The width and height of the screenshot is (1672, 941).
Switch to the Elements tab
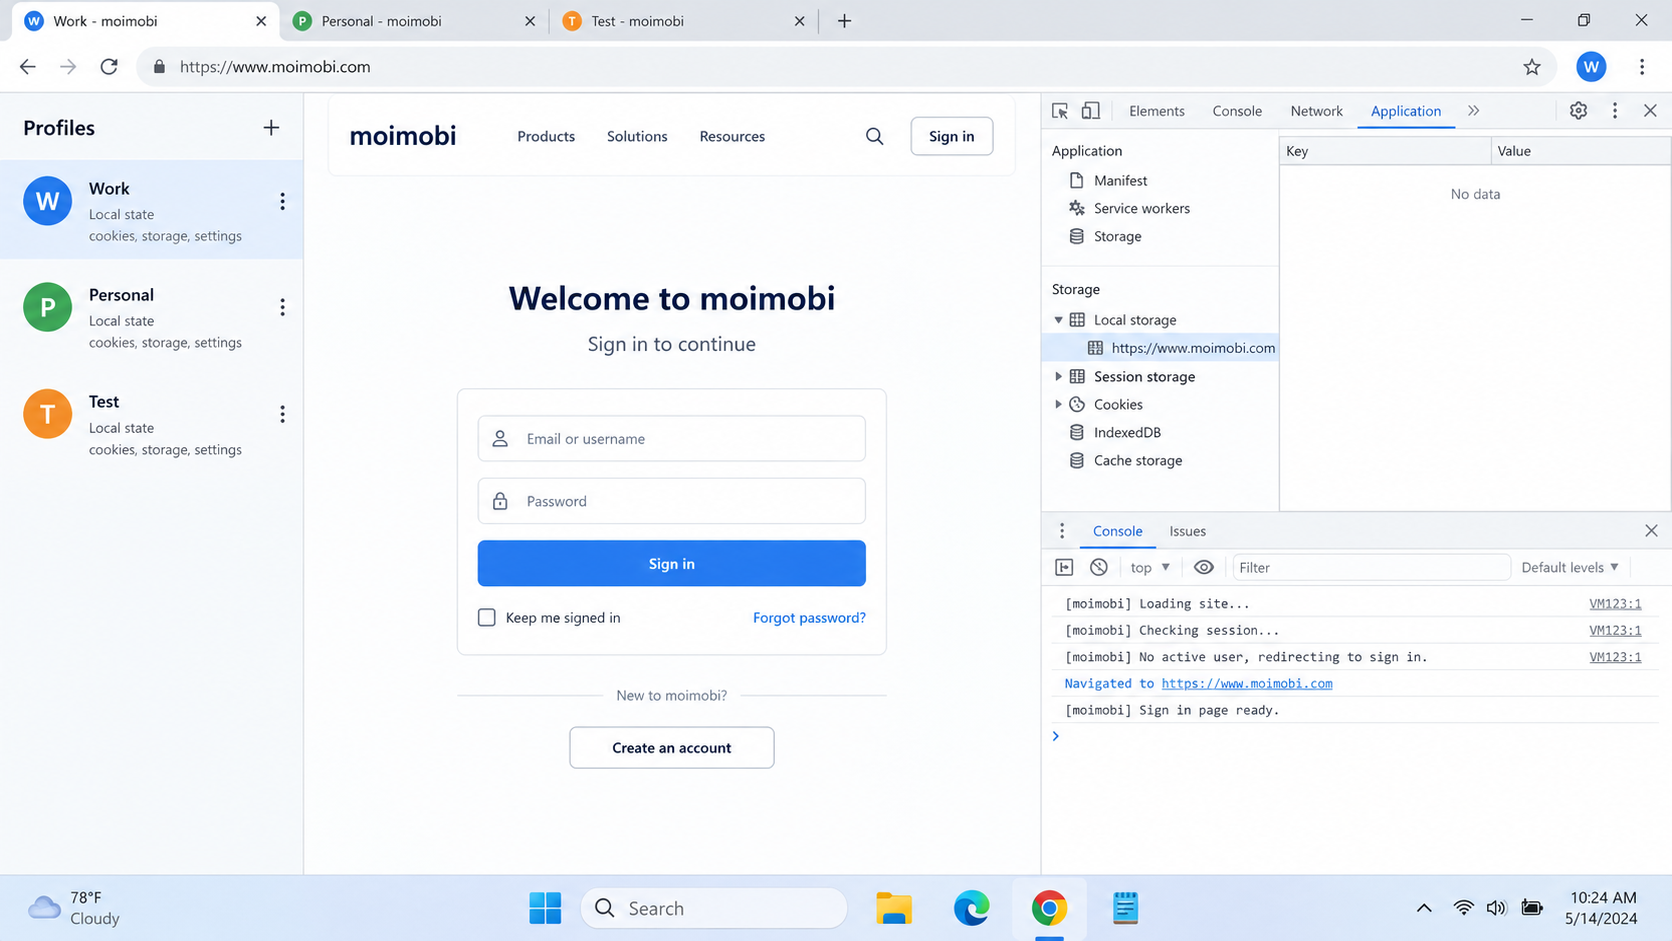point(1157,111)
